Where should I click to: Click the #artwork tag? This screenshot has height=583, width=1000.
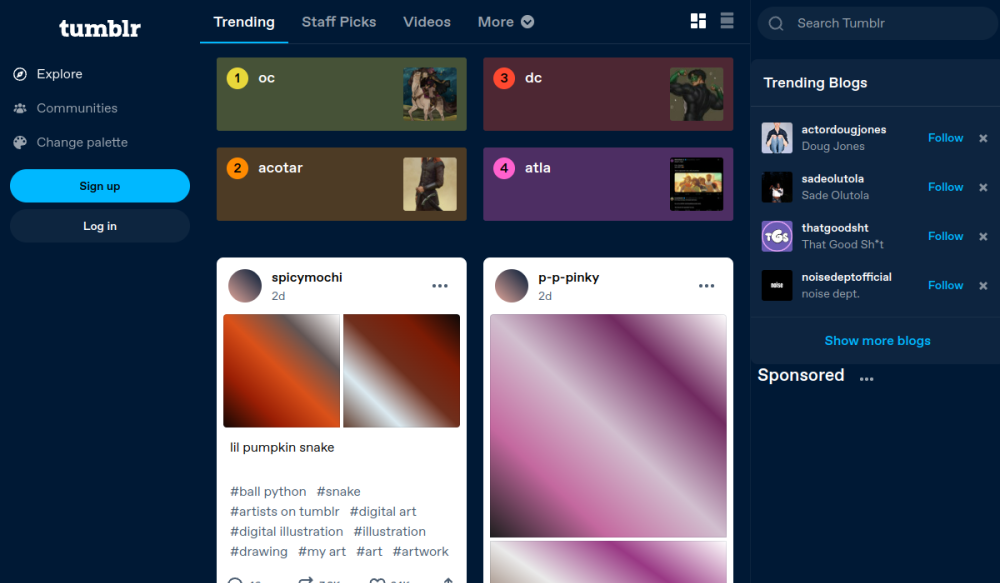[x=421, y=551]
